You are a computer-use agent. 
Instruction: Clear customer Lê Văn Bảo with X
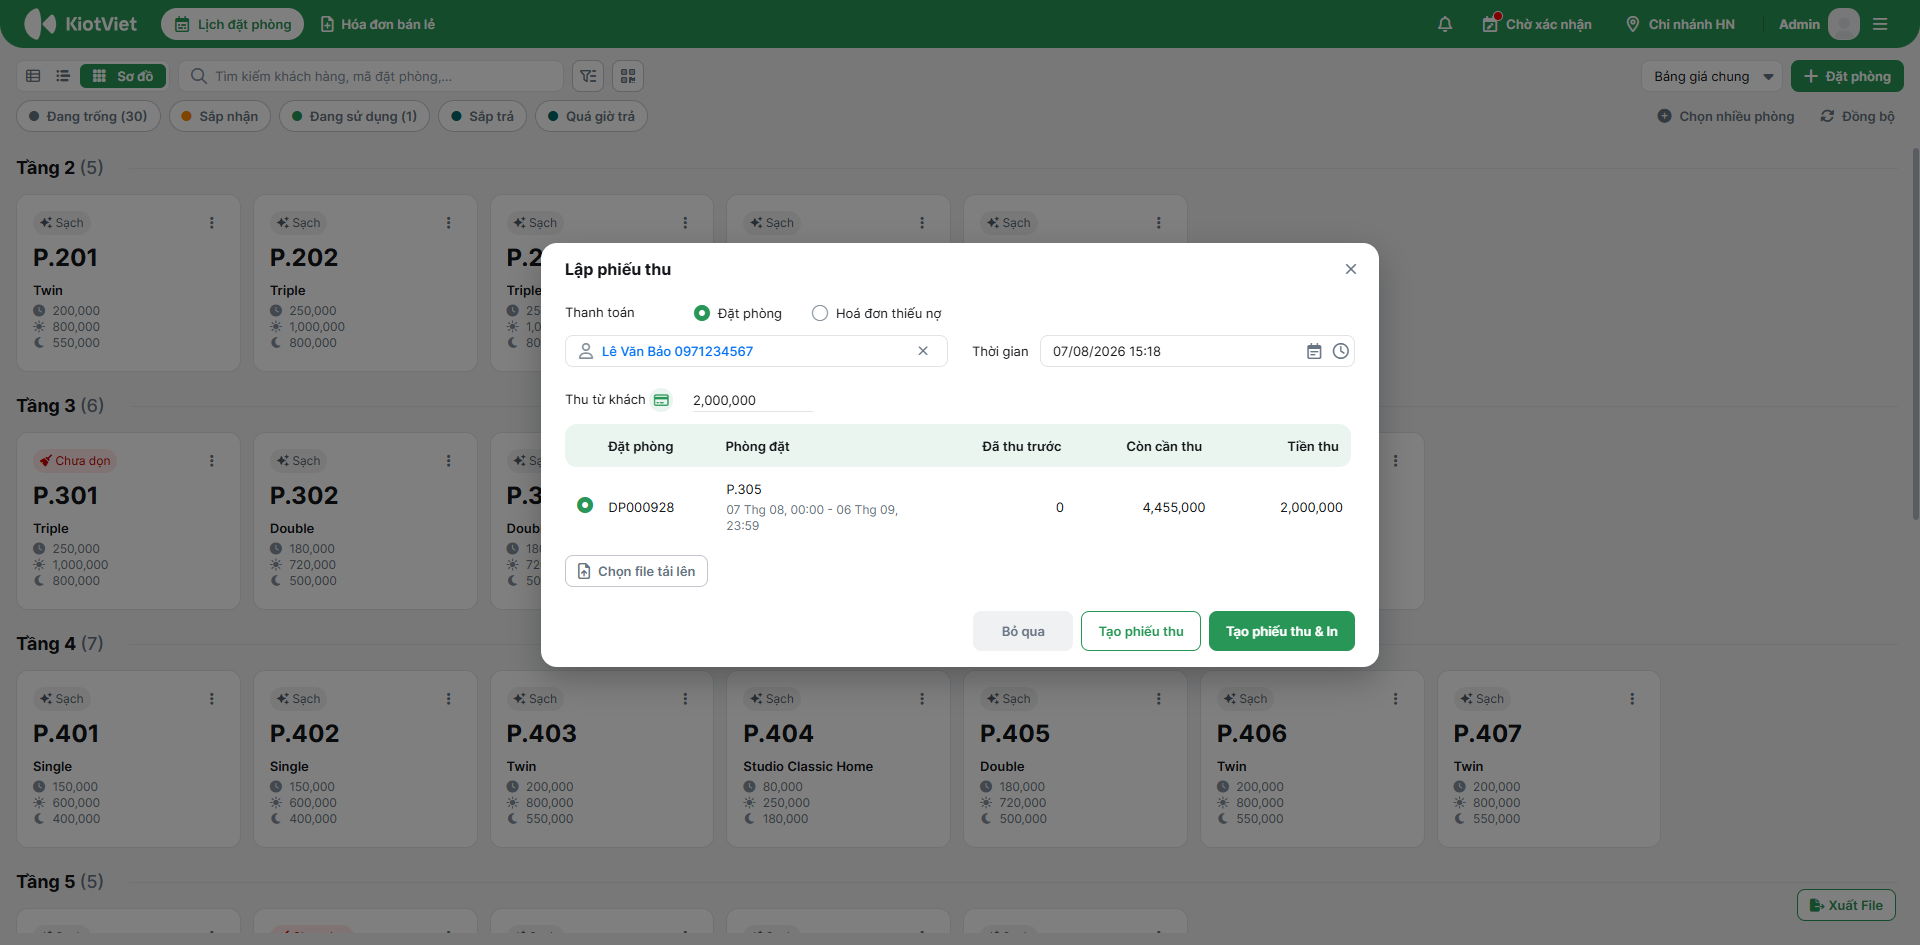click(x=923, y=351)
